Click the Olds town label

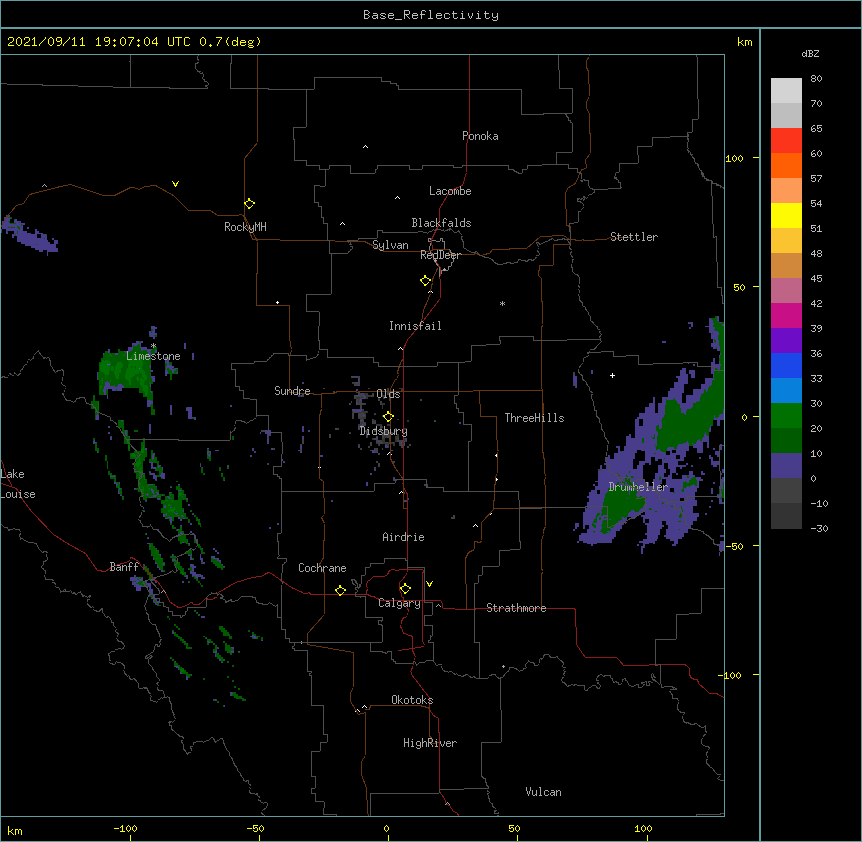(388, 394)
